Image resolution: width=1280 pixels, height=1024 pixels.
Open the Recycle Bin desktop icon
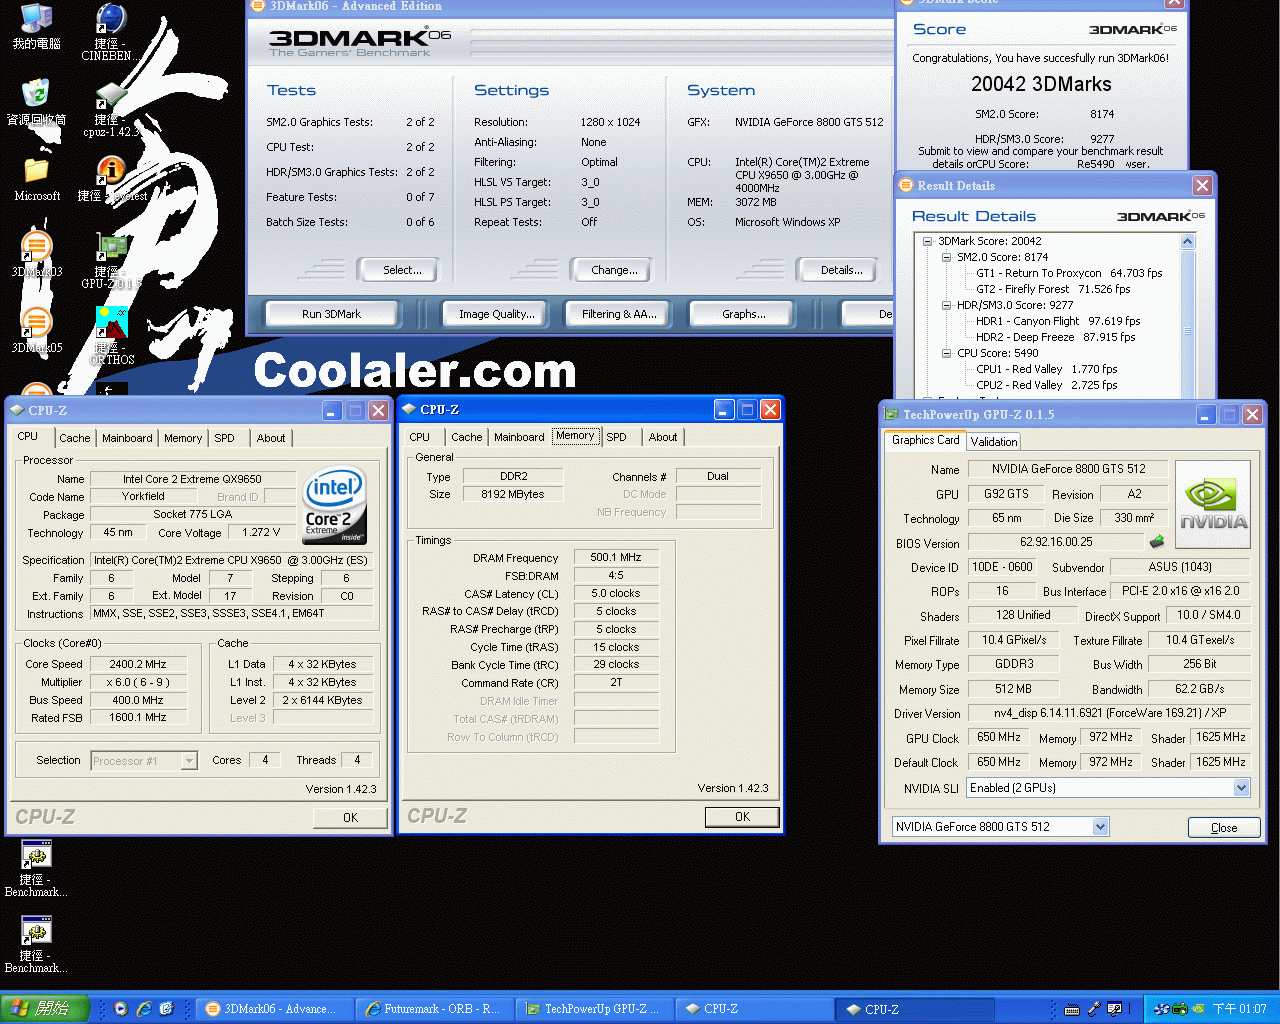click(x=37, y=102)
